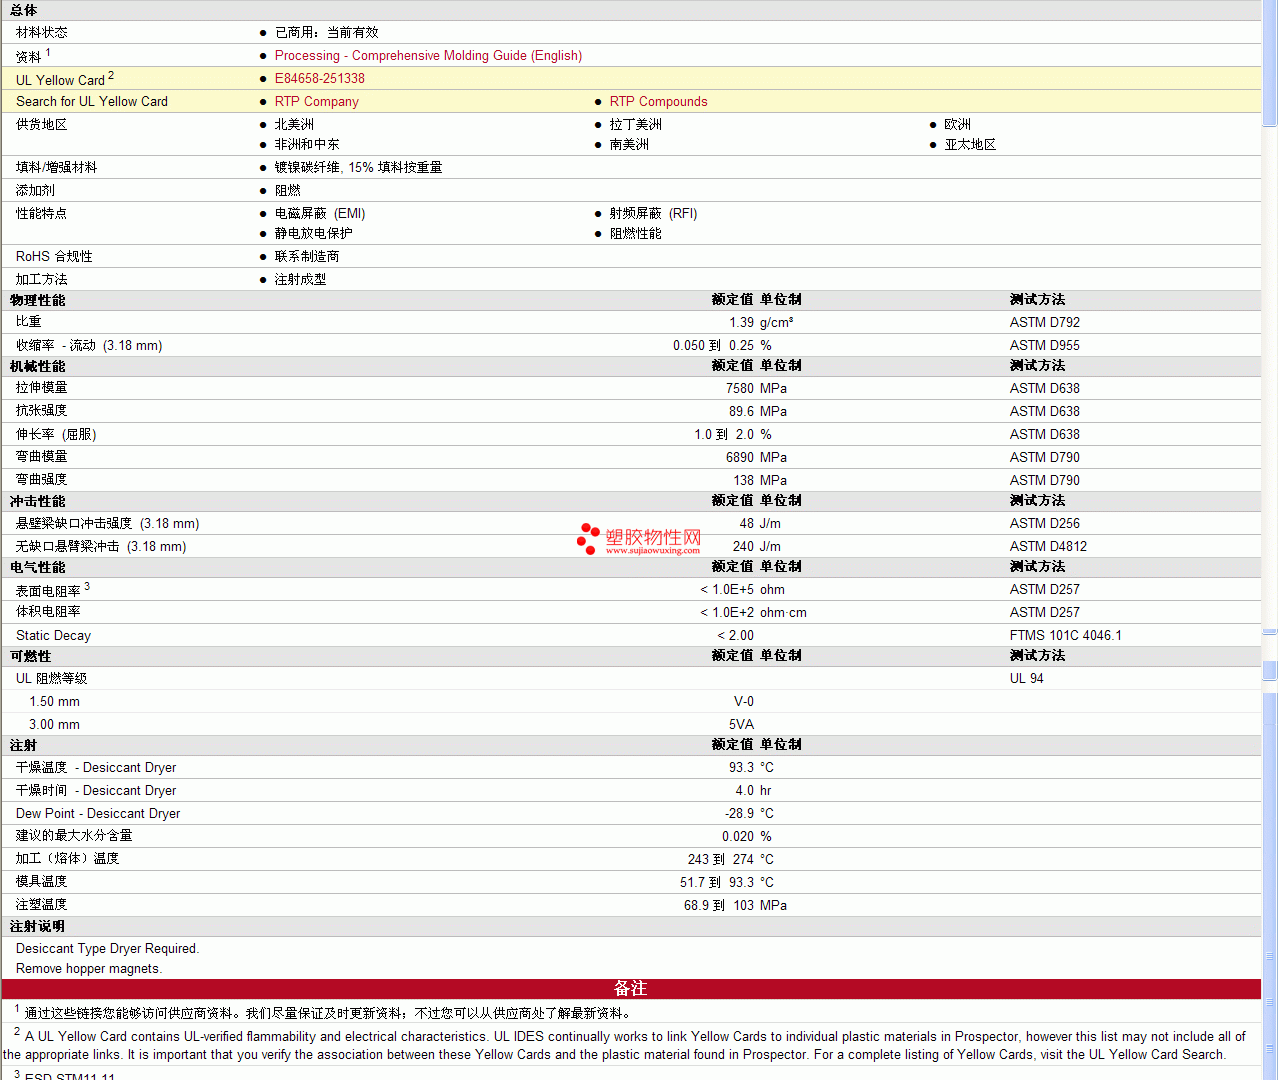Click the 'Dew Point - Desiccant Dryer' row label
This screenshot has width=1278, height=1080.
pyautogui.click(x=98, y=814)
